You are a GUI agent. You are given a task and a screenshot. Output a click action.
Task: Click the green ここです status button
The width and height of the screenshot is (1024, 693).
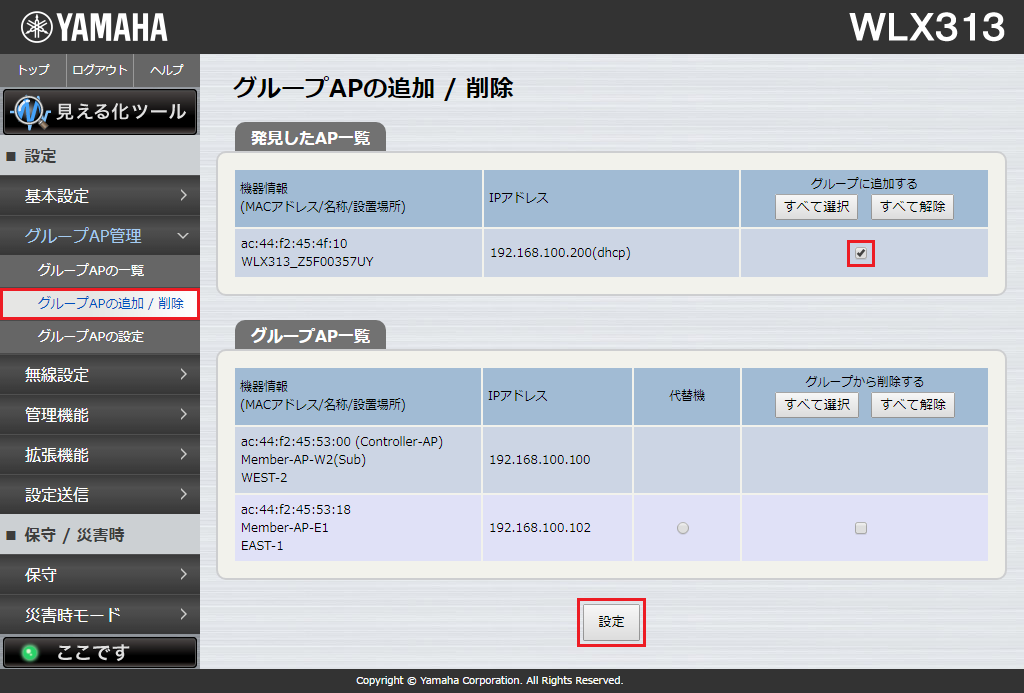[x=100, y=651]
